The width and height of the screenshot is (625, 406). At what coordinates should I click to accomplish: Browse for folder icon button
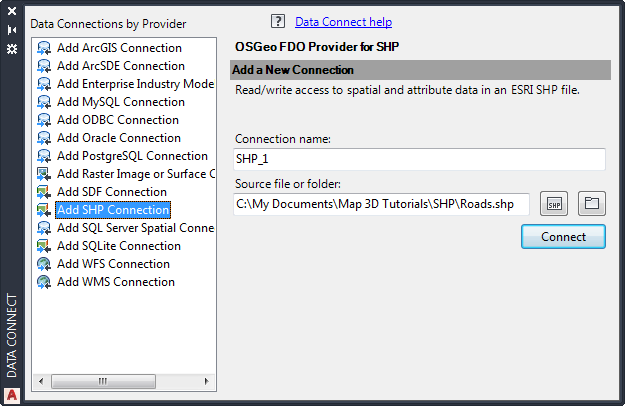pos(592,204)
